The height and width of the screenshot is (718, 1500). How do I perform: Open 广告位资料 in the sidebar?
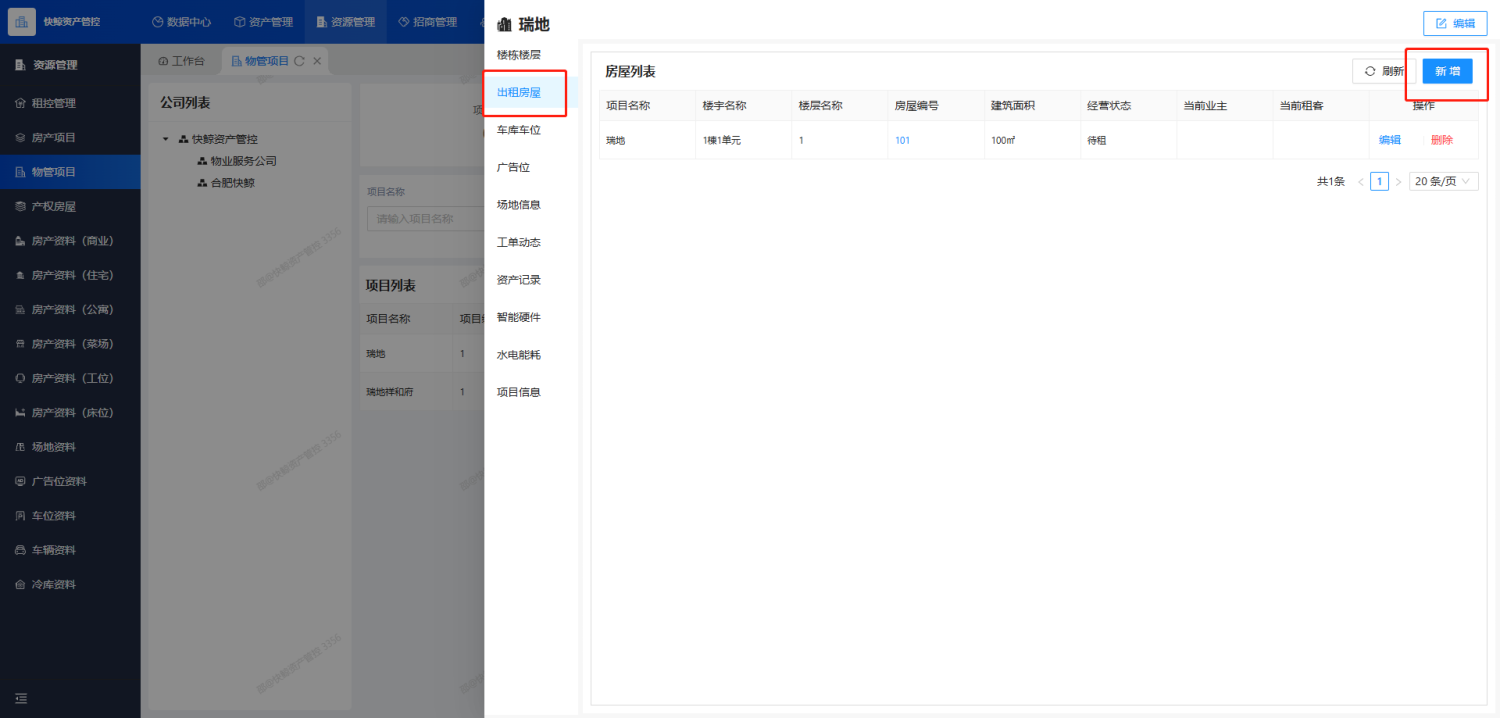tap(70, 481)
